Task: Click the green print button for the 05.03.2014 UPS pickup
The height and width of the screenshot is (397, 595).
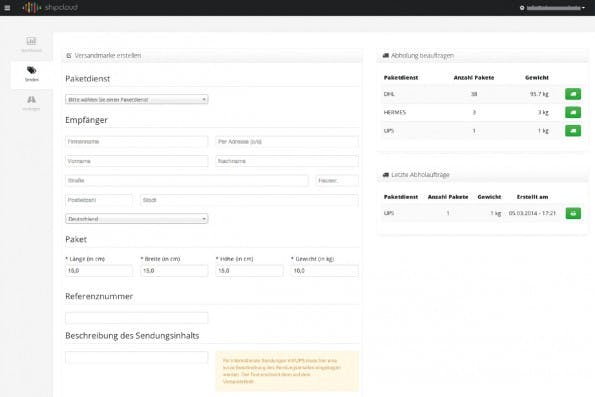Action: [x=573, y=213]
